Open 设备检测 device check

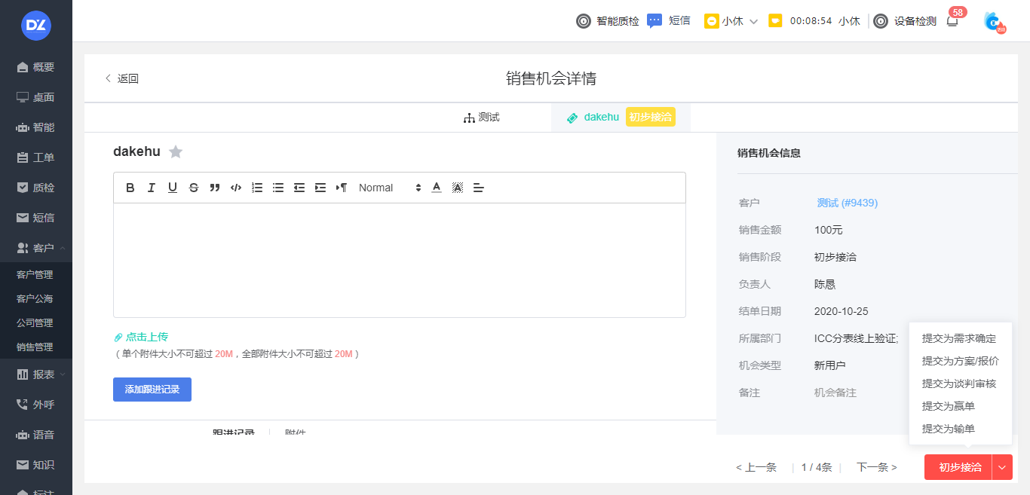click(905, 21)
